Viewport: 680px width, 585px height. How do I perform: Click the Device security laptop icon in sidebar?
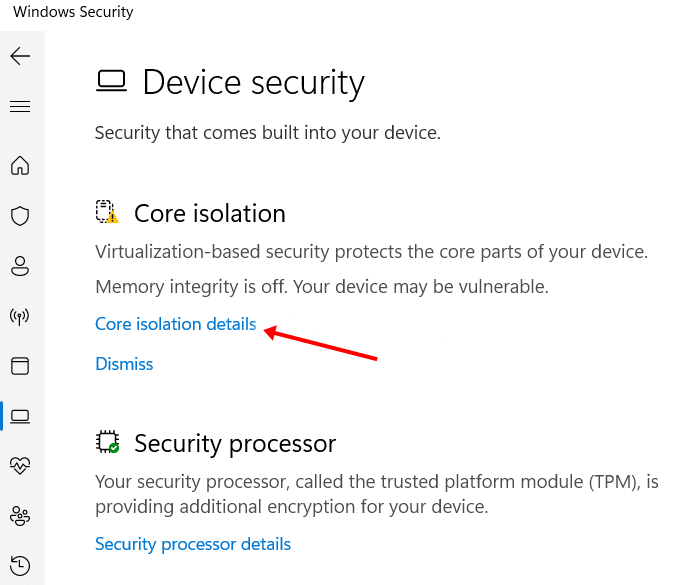click(20, 415)
